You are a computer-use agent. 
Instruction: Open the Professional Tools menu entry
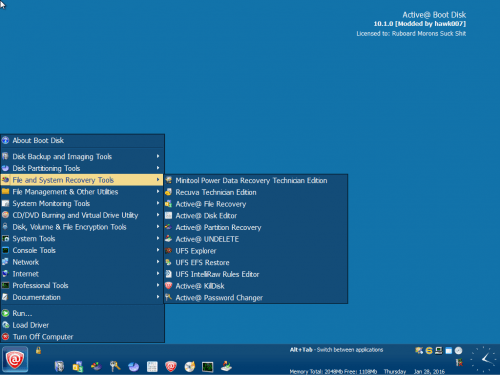tap(82, 285)
